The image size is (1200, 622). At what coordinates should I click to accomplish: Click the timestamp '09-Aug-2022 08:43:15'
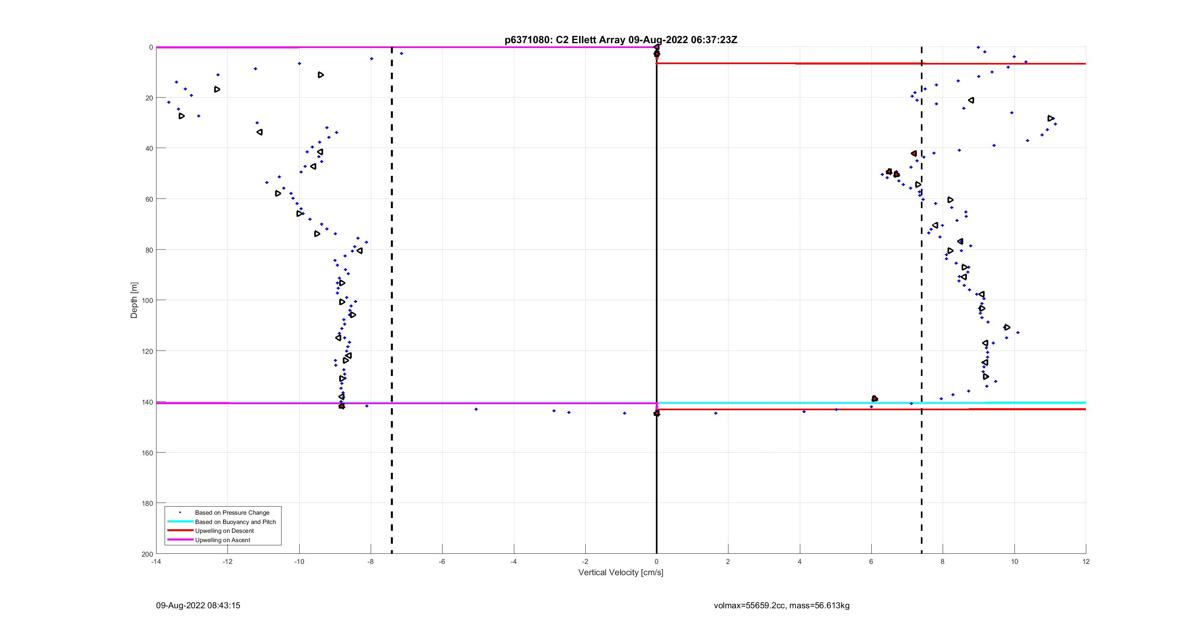(198, 605)
